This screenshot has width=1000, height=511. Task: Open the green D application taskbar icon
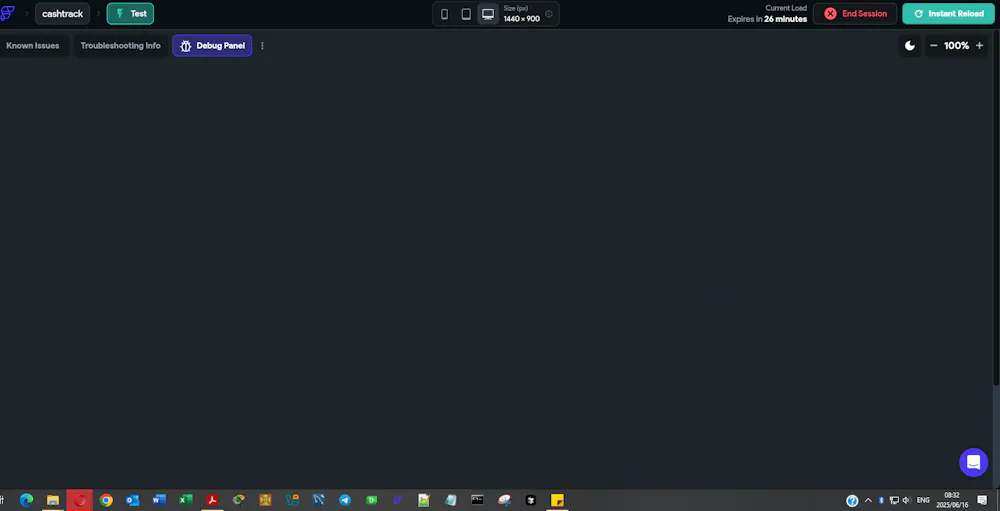tap(371, 500)
